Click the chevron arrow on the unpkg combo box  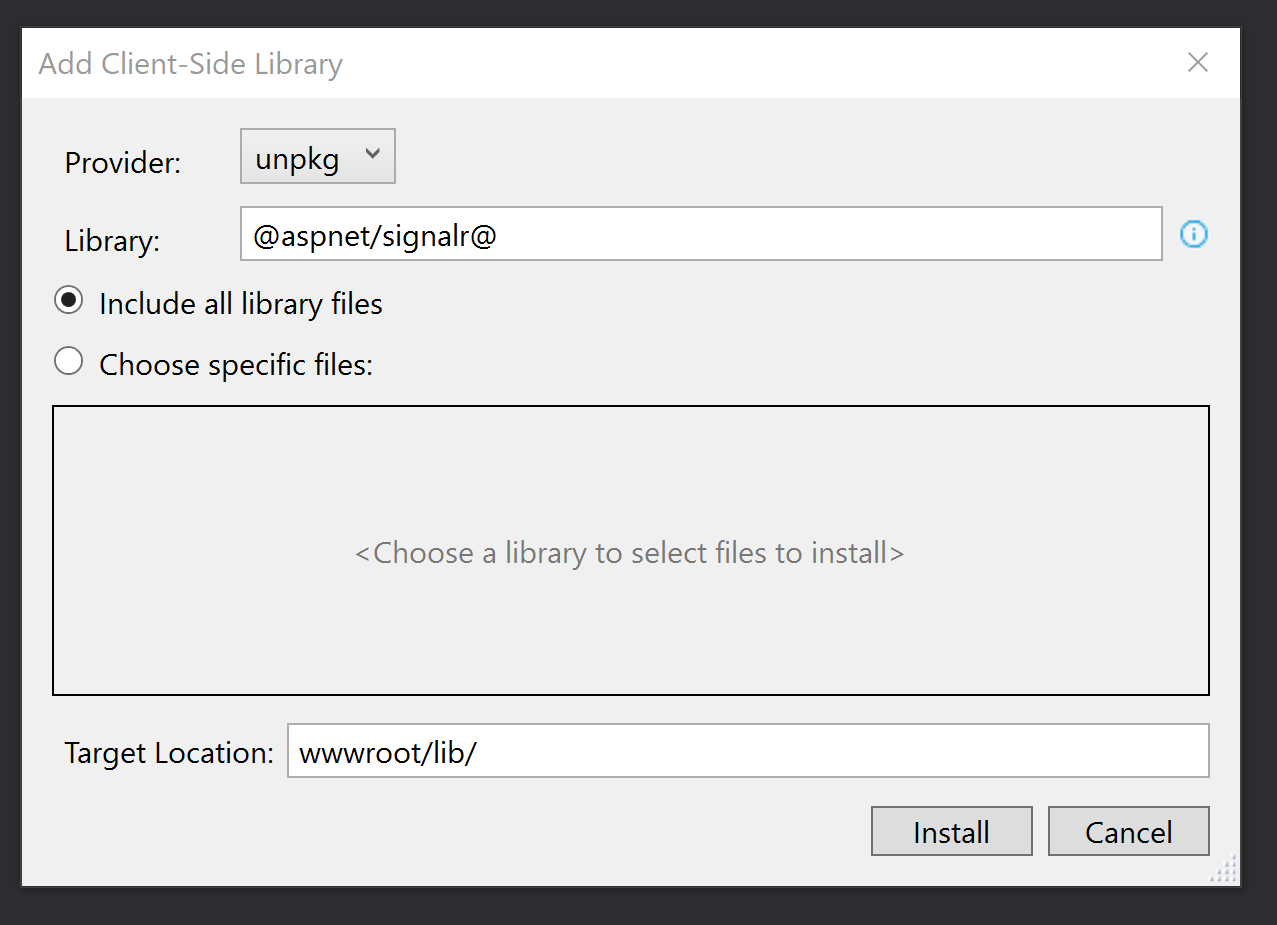pos(371,155)
